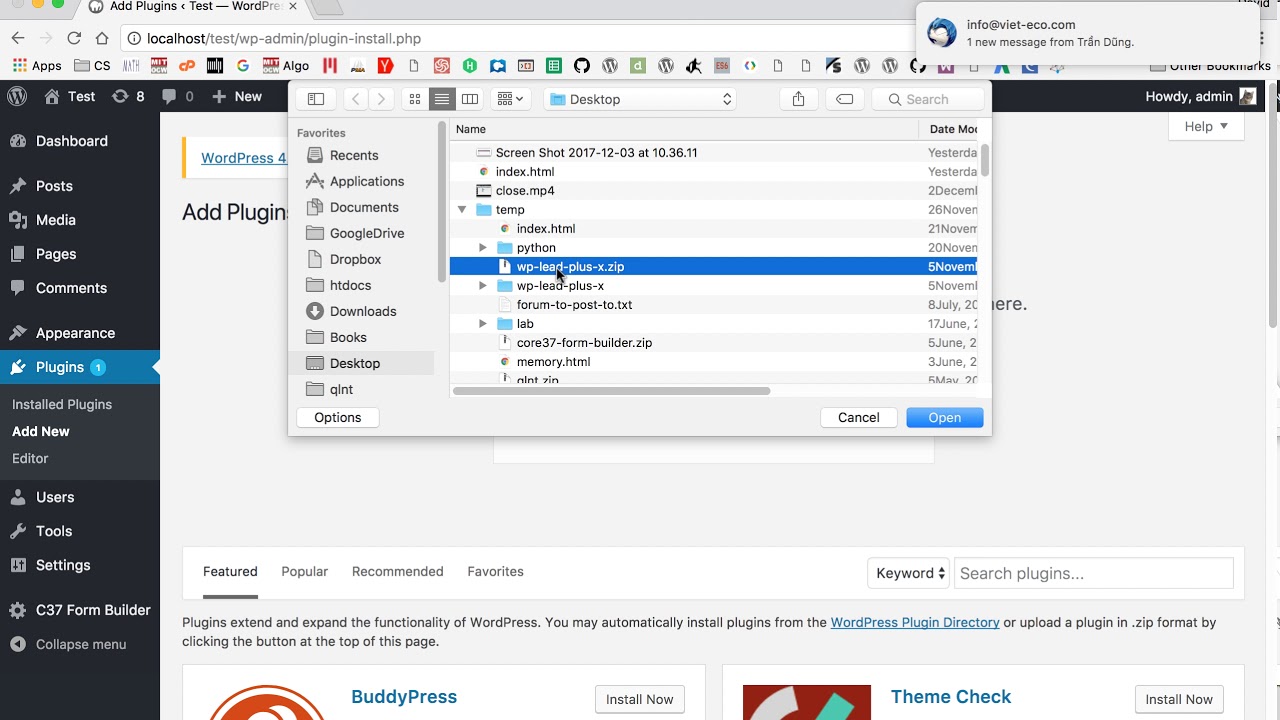Select forum-to-post-to.txt file
This screenshot has height=720, width=1280.
coord(574,305)
